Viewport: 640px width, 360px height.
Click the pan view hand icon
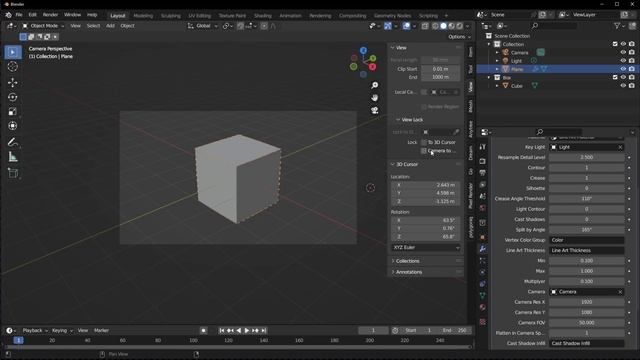coord(374,98)
